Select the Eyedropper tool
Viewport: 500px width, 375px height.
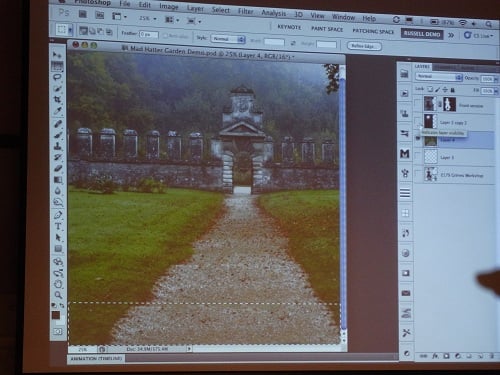tap(58, 111)
